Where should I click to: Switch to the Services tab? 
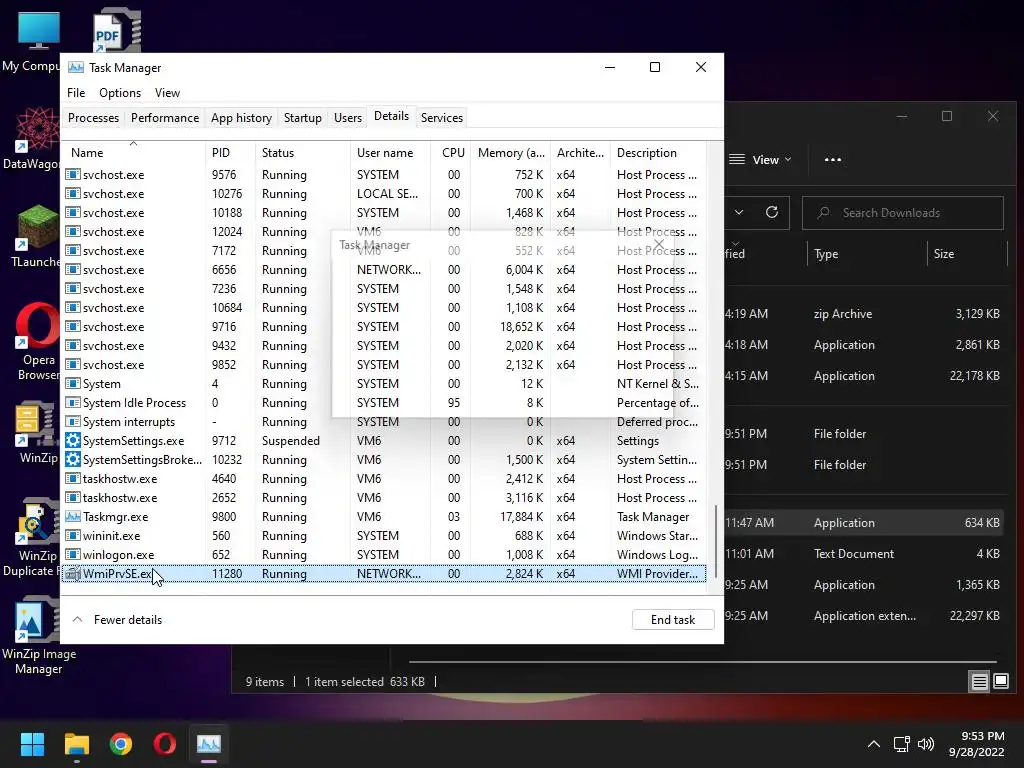441,118
